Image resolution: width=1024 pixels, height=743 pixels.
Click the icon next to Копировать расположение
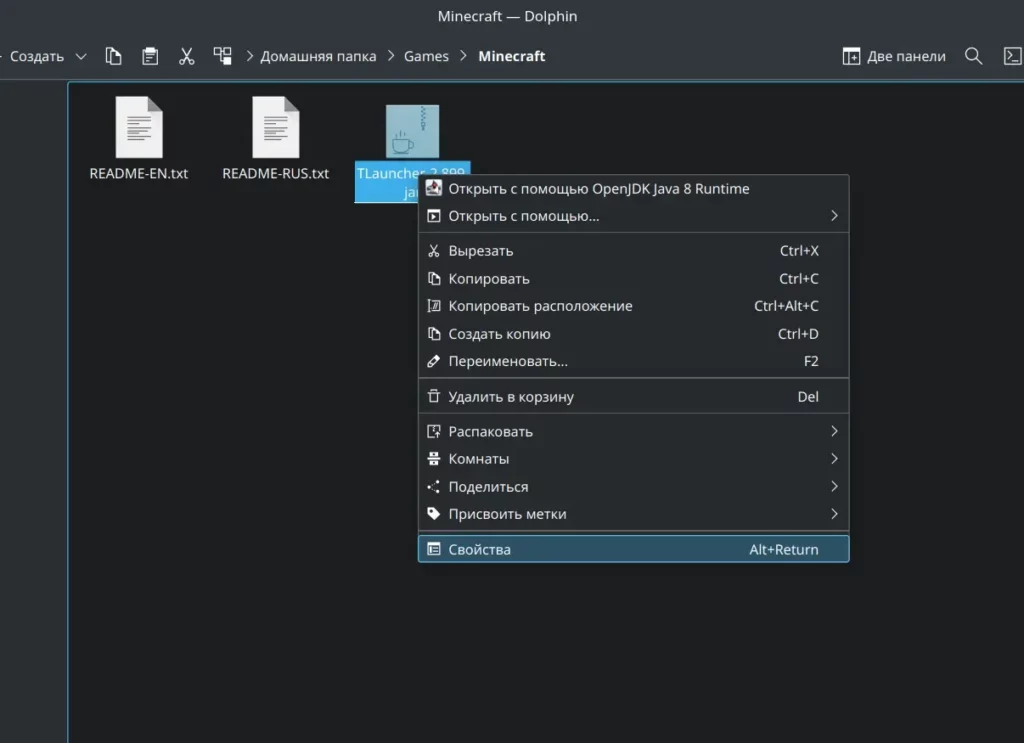[434, 306]
